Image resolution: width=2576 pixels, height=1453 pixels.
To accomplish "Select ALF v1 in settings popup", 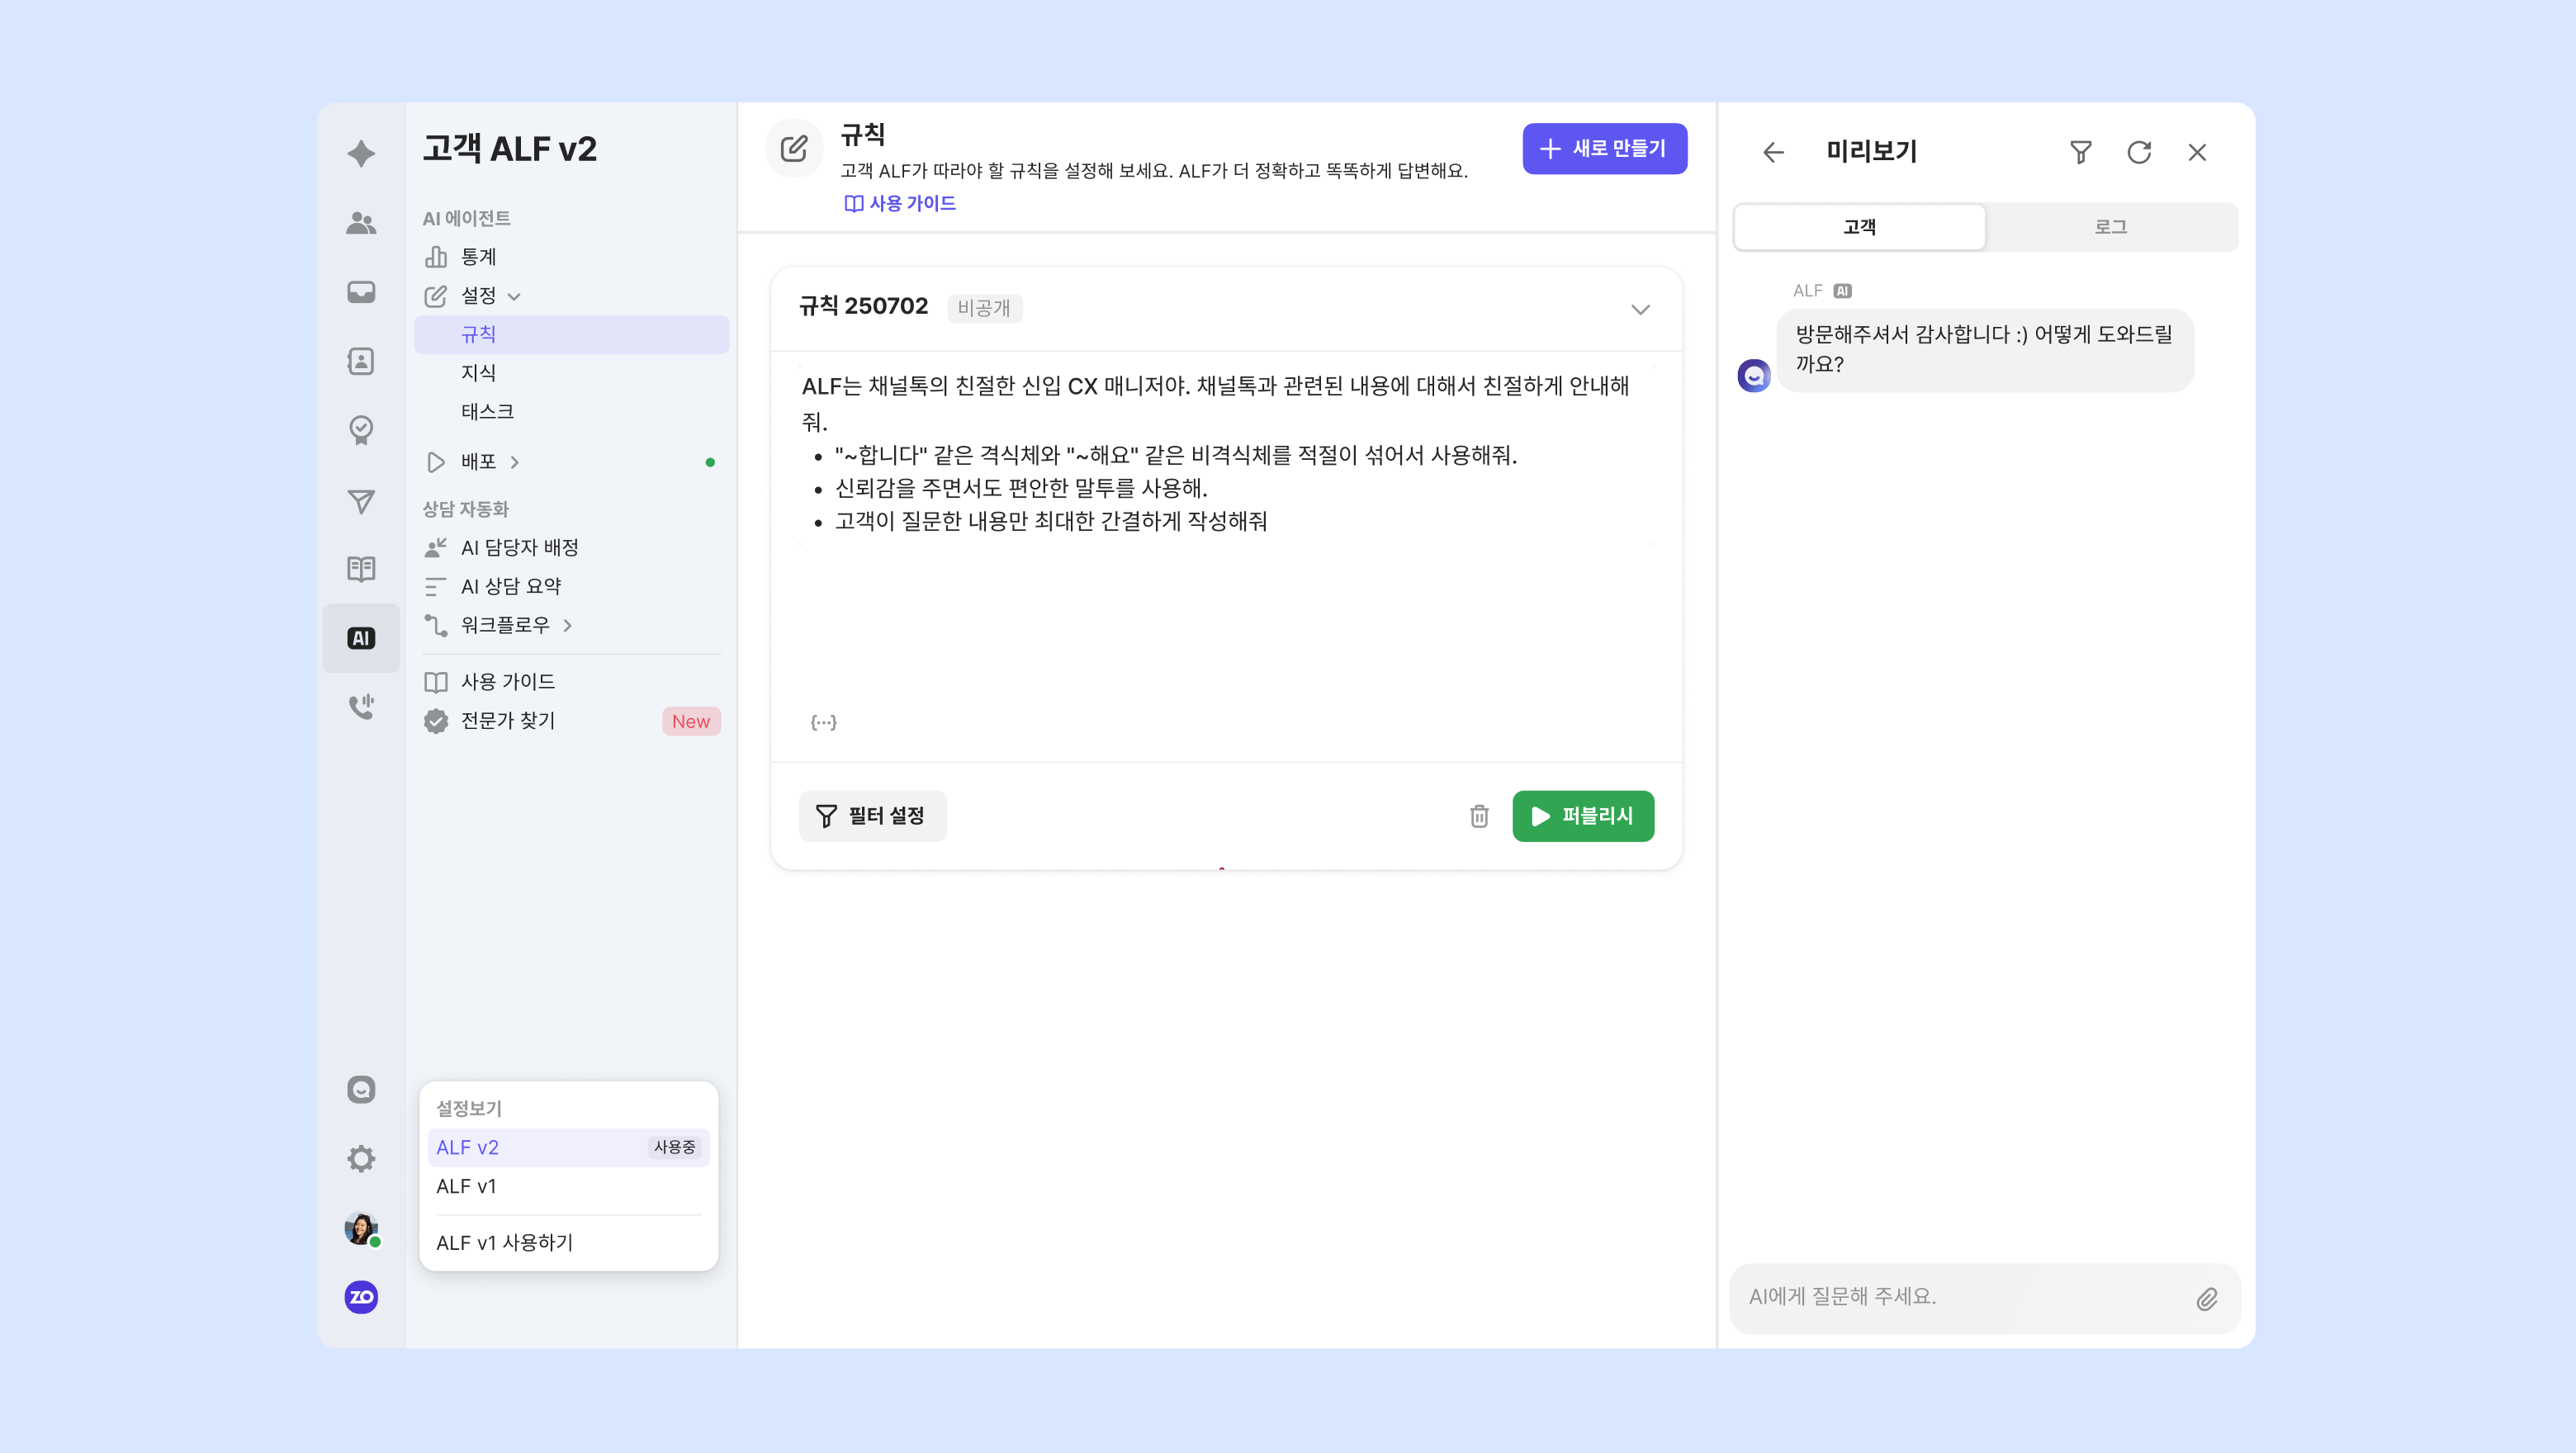I will pyautogui.click(x=466, y=1186).
